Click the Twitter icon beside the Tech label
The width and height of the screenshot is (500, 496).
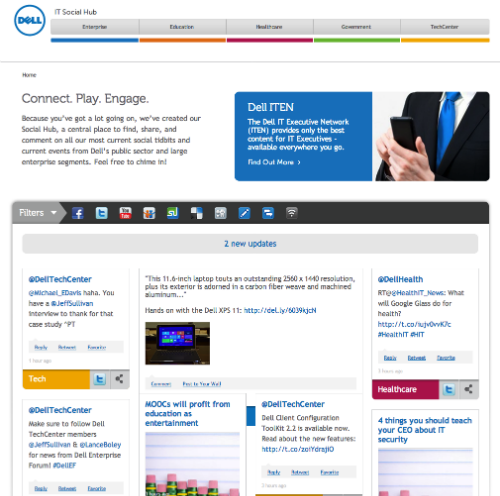[x=100, y=379]
